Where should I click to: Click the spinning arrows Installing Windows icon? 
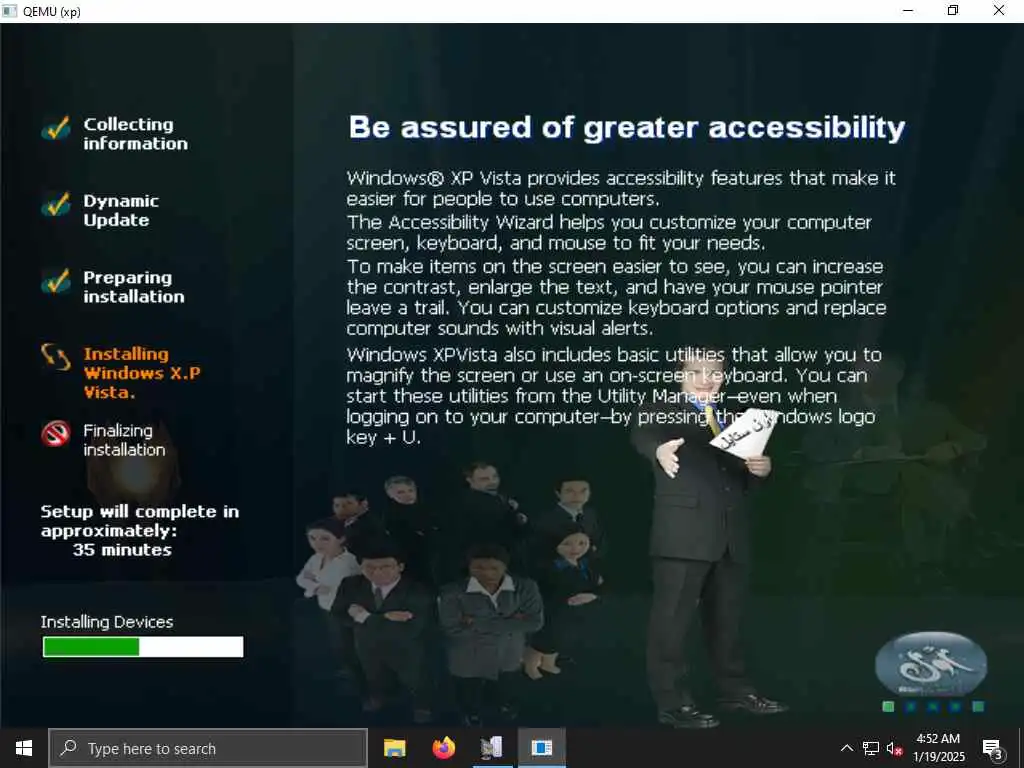tap(56, 357)
